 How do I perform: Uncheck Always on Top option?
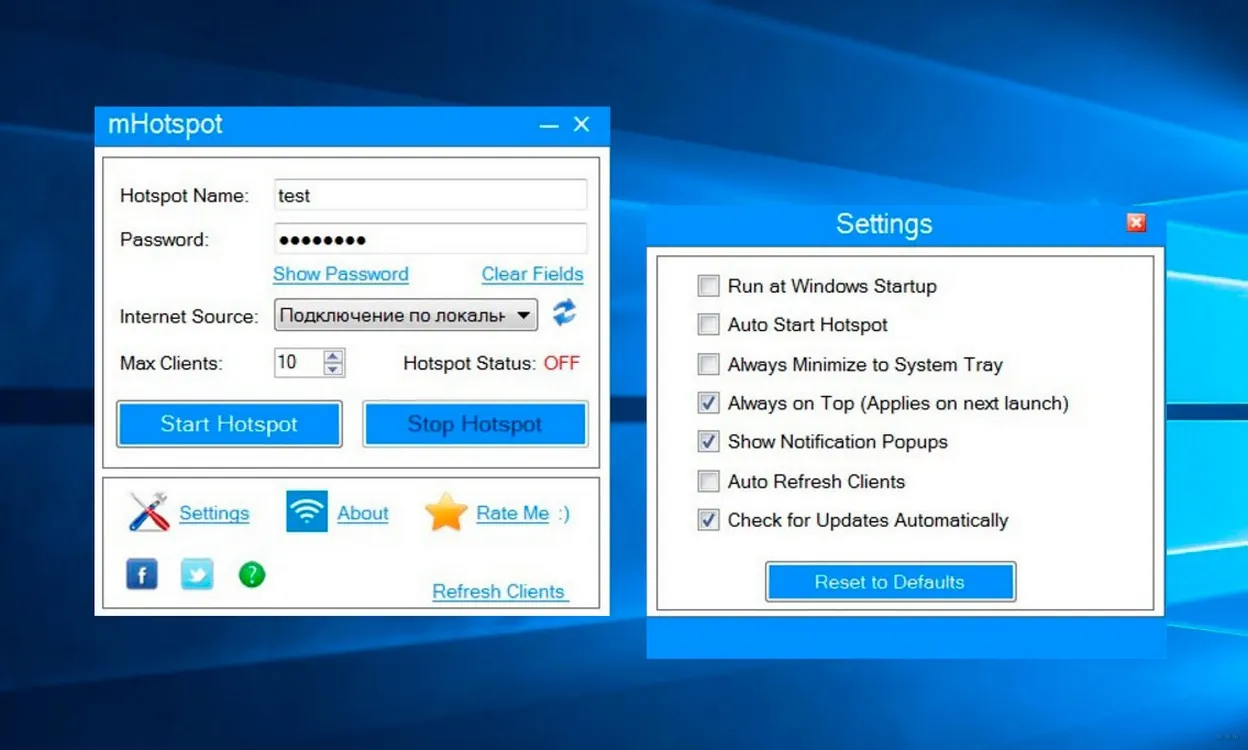tap(709, 403)
